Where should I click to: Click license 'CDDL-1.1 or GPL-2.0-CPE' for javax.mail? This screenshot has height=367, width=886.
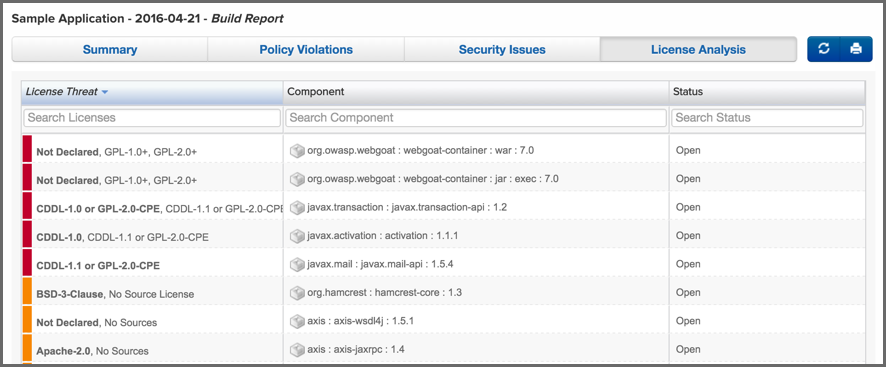point(98,265)
